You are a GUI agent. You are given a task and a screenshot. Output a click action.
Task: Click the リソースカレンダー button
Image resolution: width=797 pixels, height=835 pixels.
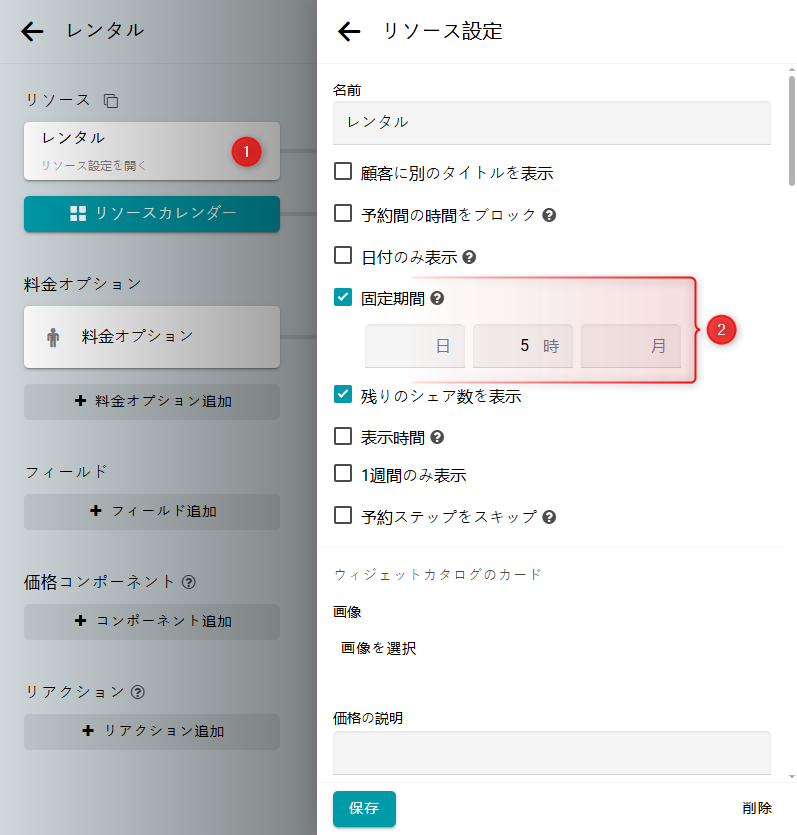point(152,213)
